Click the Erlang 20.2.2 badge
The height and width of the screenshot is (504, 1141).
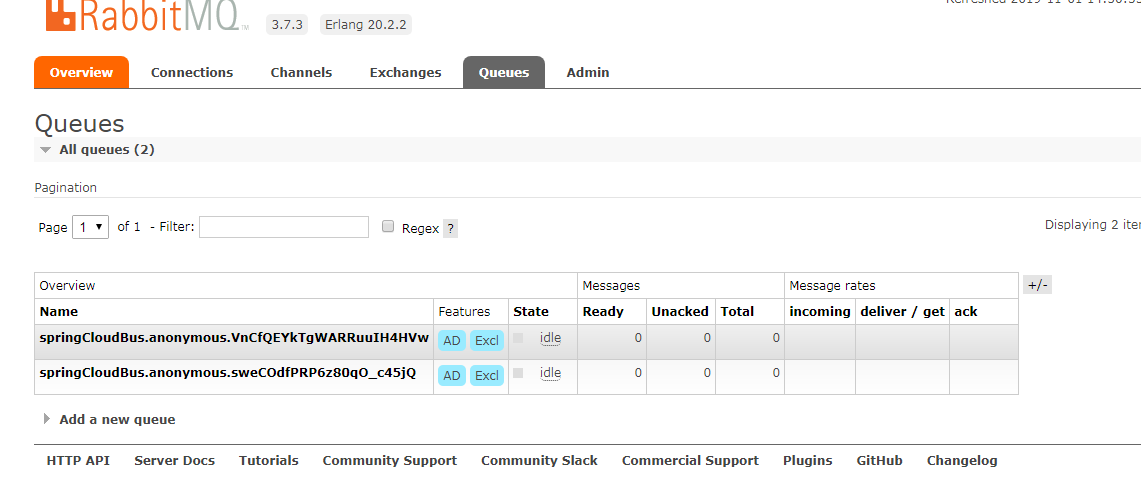(x=366, y=24)
